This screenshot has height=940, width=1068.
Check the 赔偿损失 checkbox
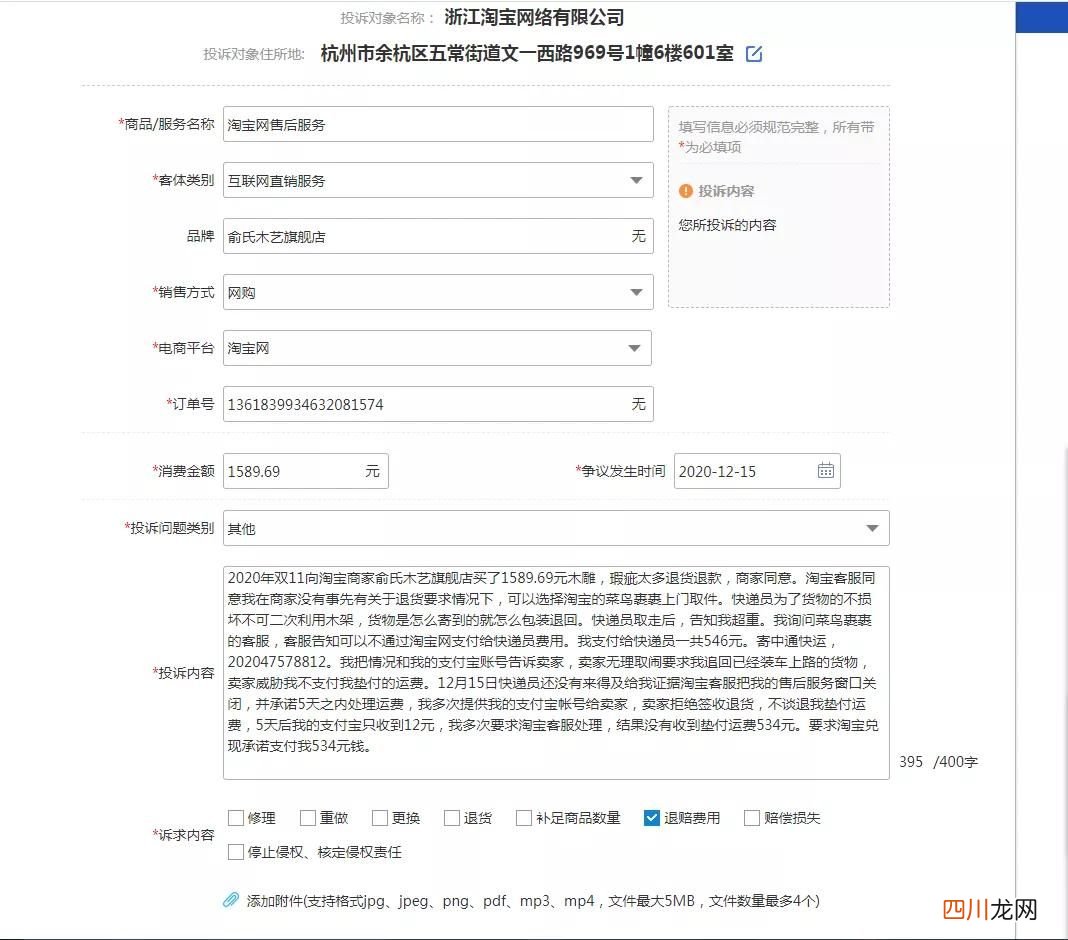pyautogui.click(x=752, y=817)
